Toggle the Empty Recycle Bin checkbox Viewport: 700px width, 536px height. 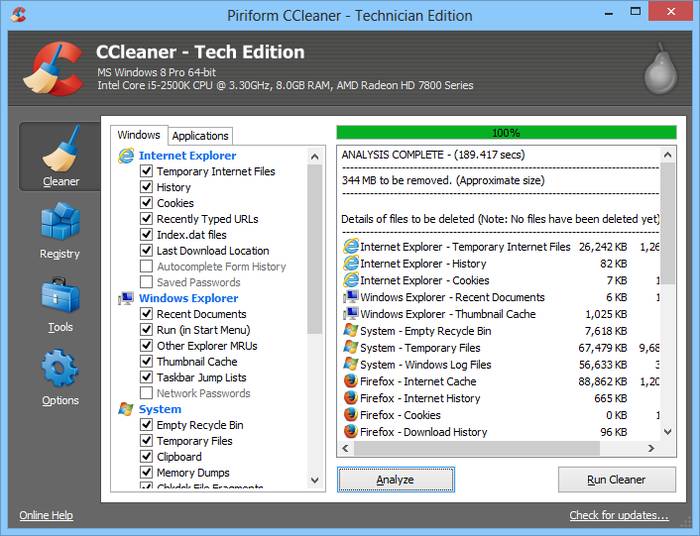(x=147, y=425)
